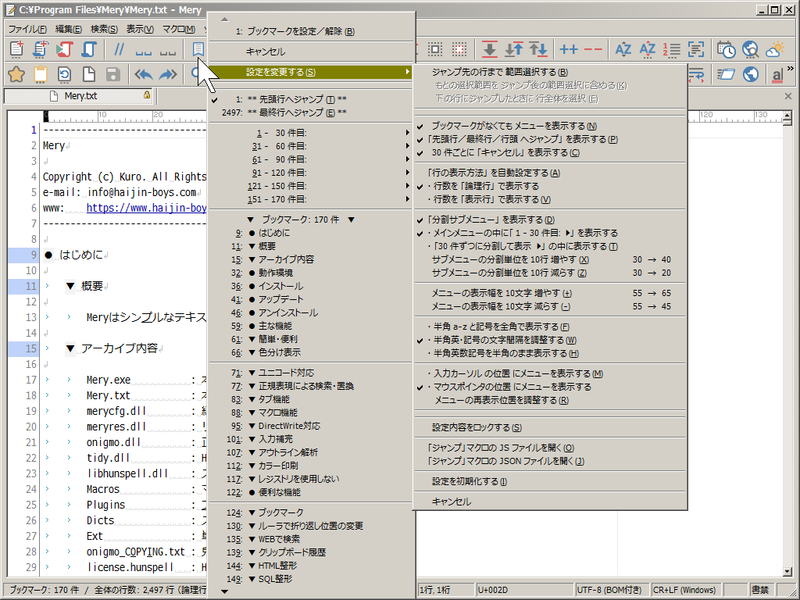Click the toolbar overflow chevron
Screen dimensions: 800x600
click(790, 68)
